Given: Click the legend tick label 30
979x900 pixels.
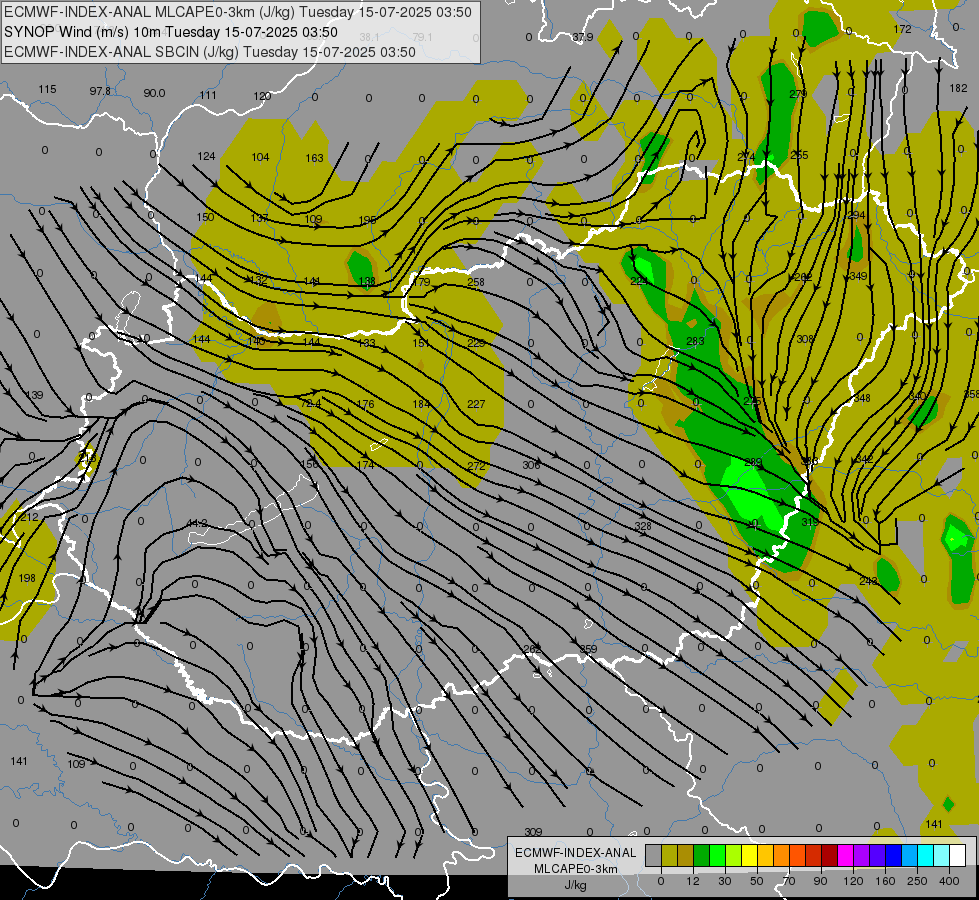Looking at the screenshot, I should [x=725, y=881].
